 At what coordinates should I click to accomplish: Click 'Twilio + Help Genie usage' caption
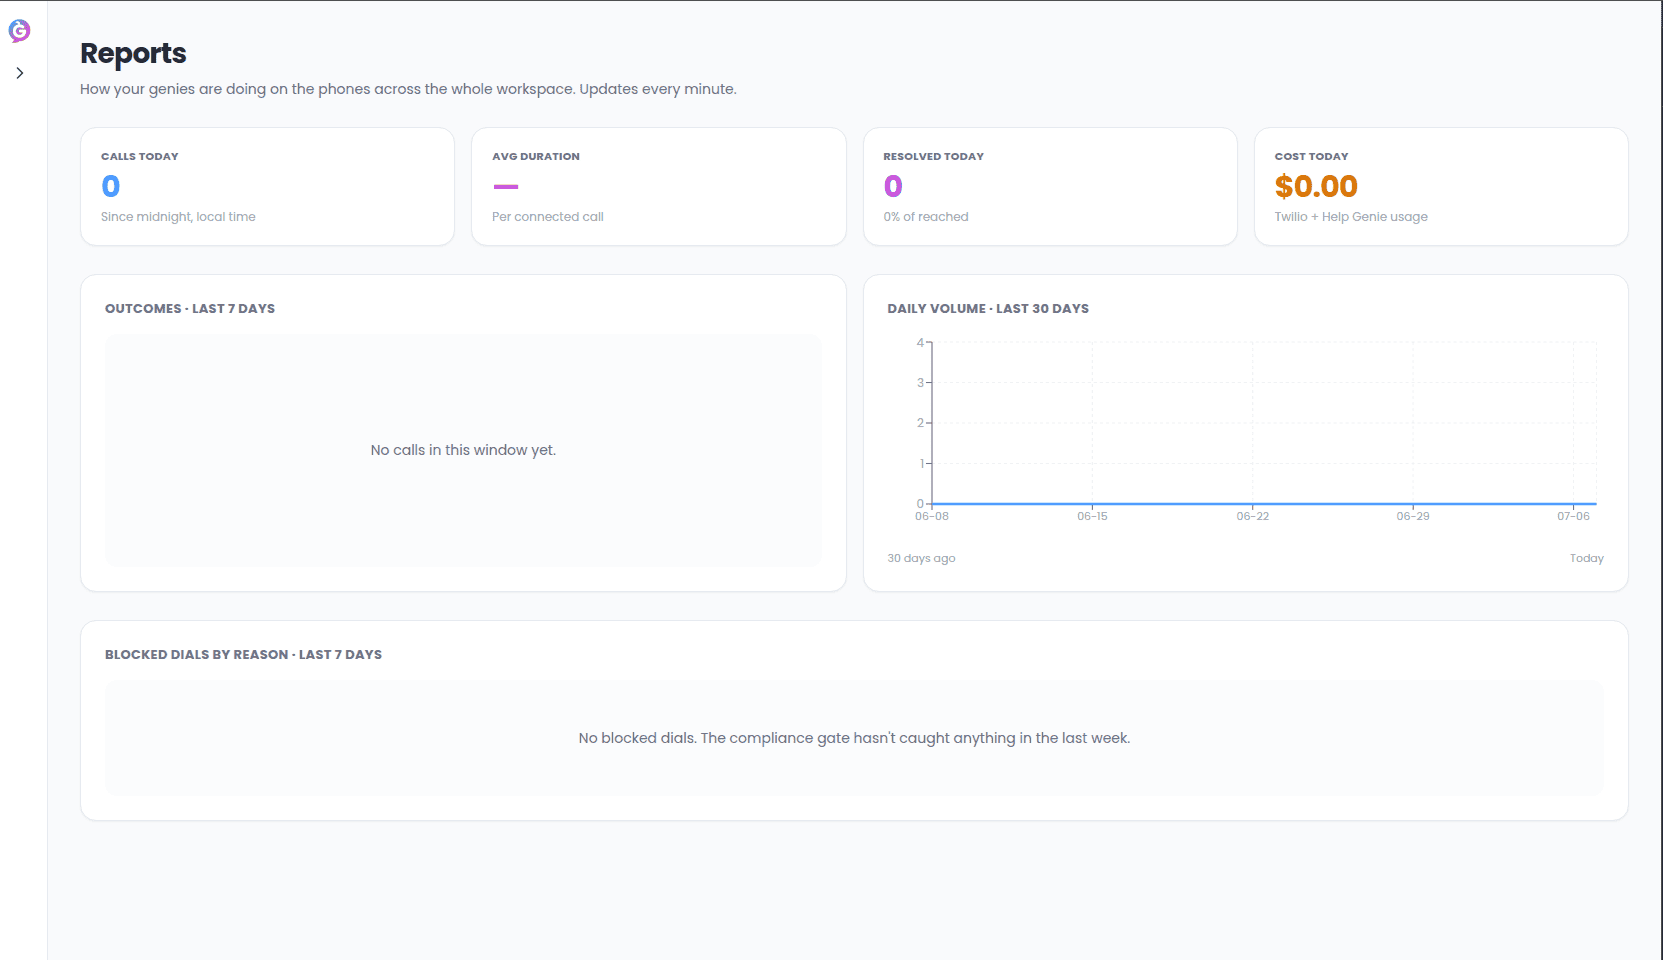[x=1351, y=217]
